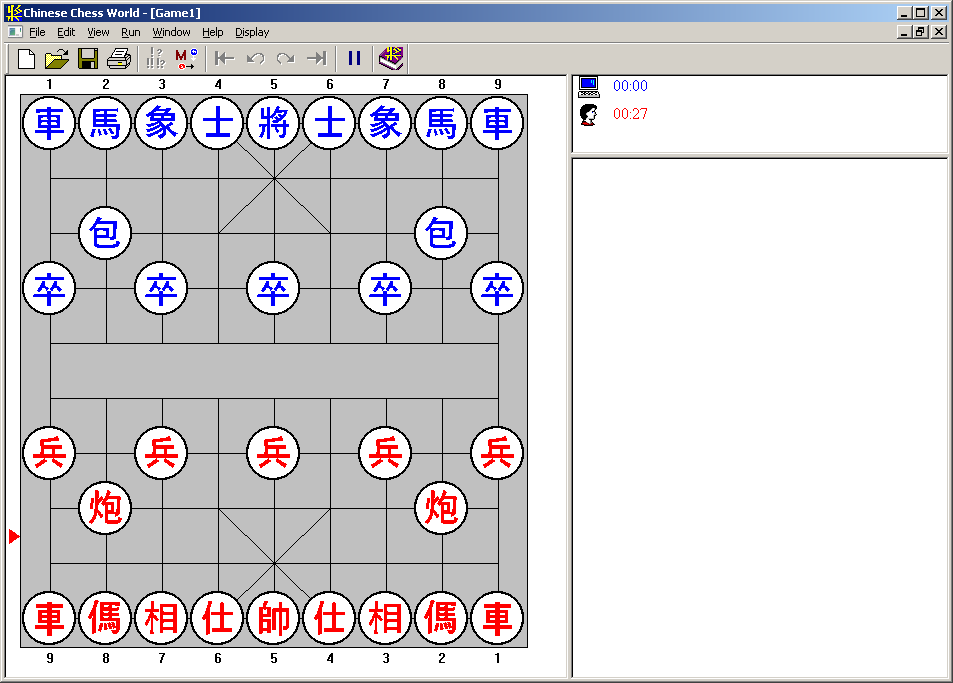Undo the last move with the toolbar arrow
This screenshot has width=953, height=683.
[x=255, y=59]
